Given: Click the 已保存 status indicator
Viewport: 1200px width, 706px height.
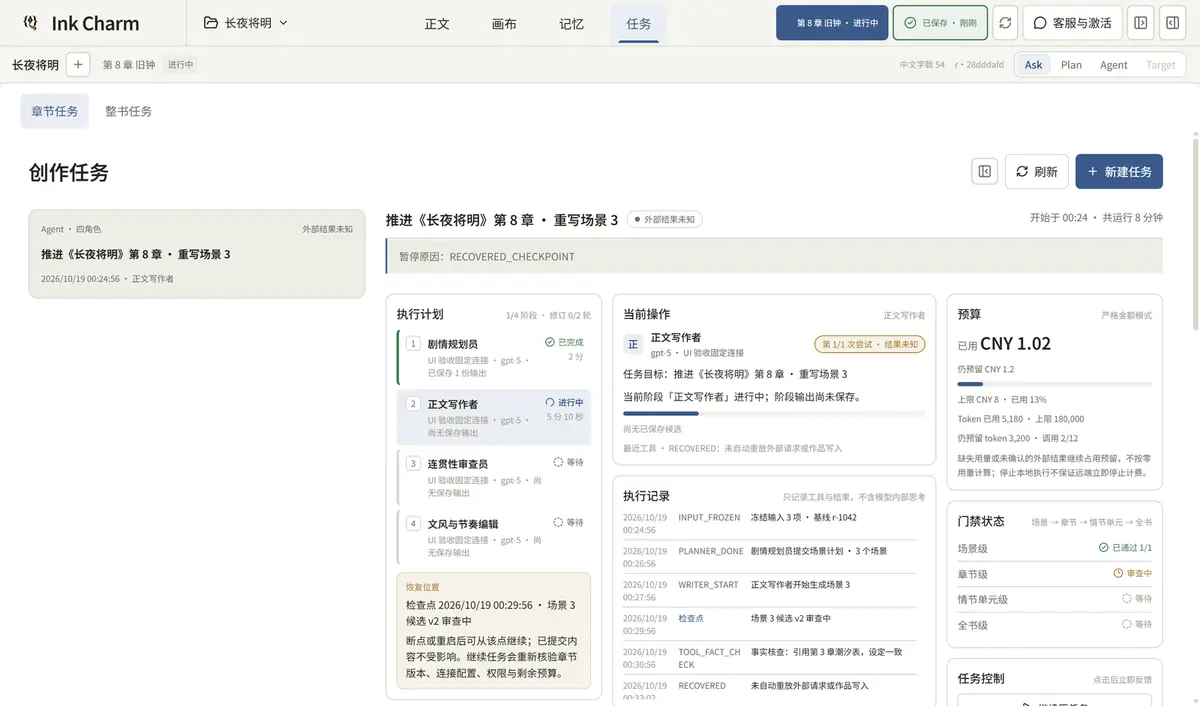Looking at the screenshot, I should 940,23.
